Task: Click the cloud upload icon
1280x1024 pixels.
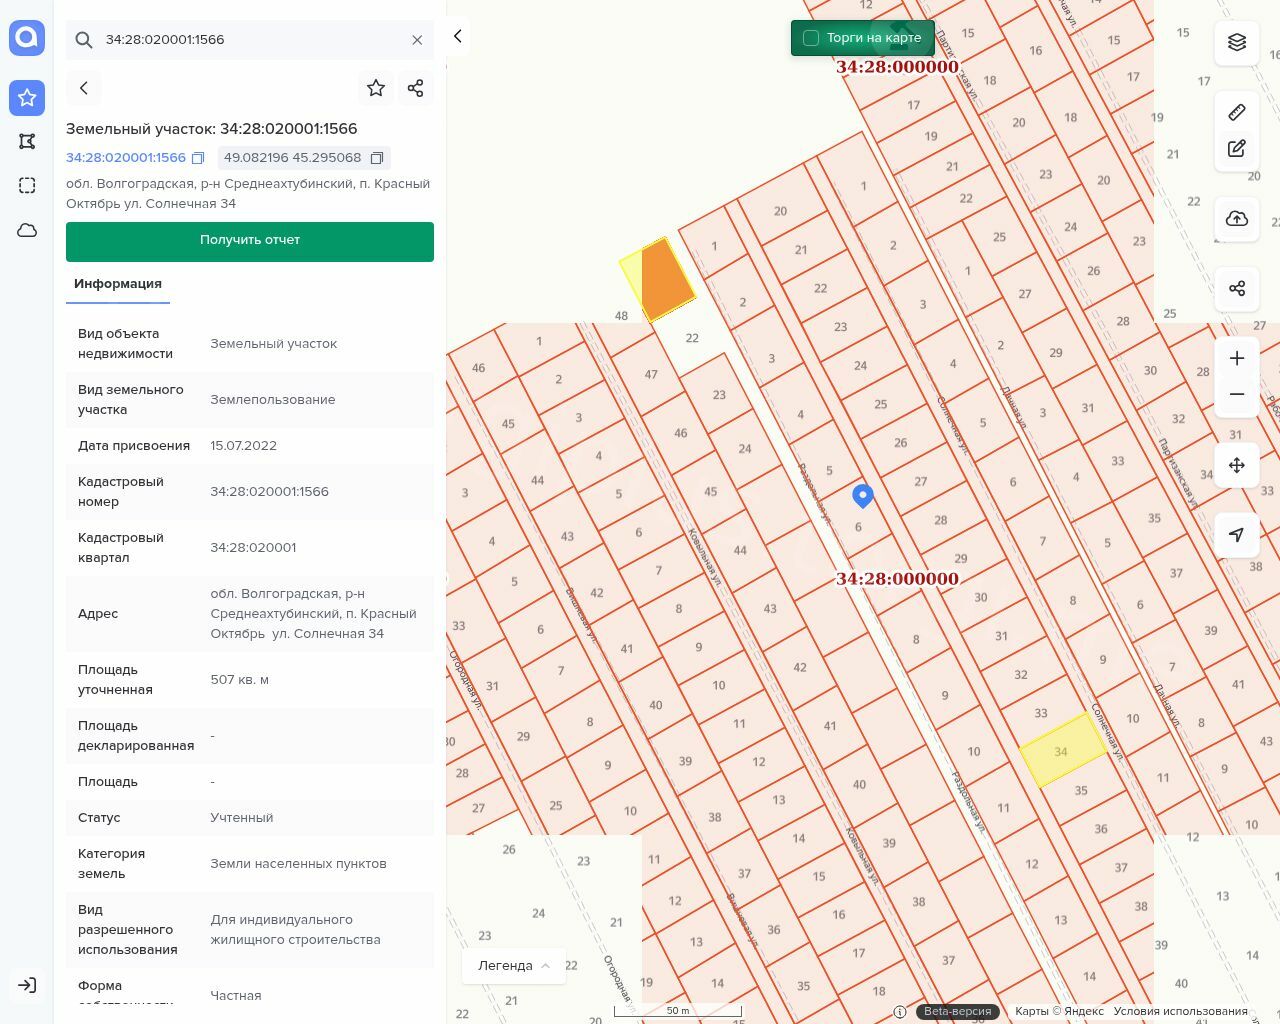Action: (1237, 219)
